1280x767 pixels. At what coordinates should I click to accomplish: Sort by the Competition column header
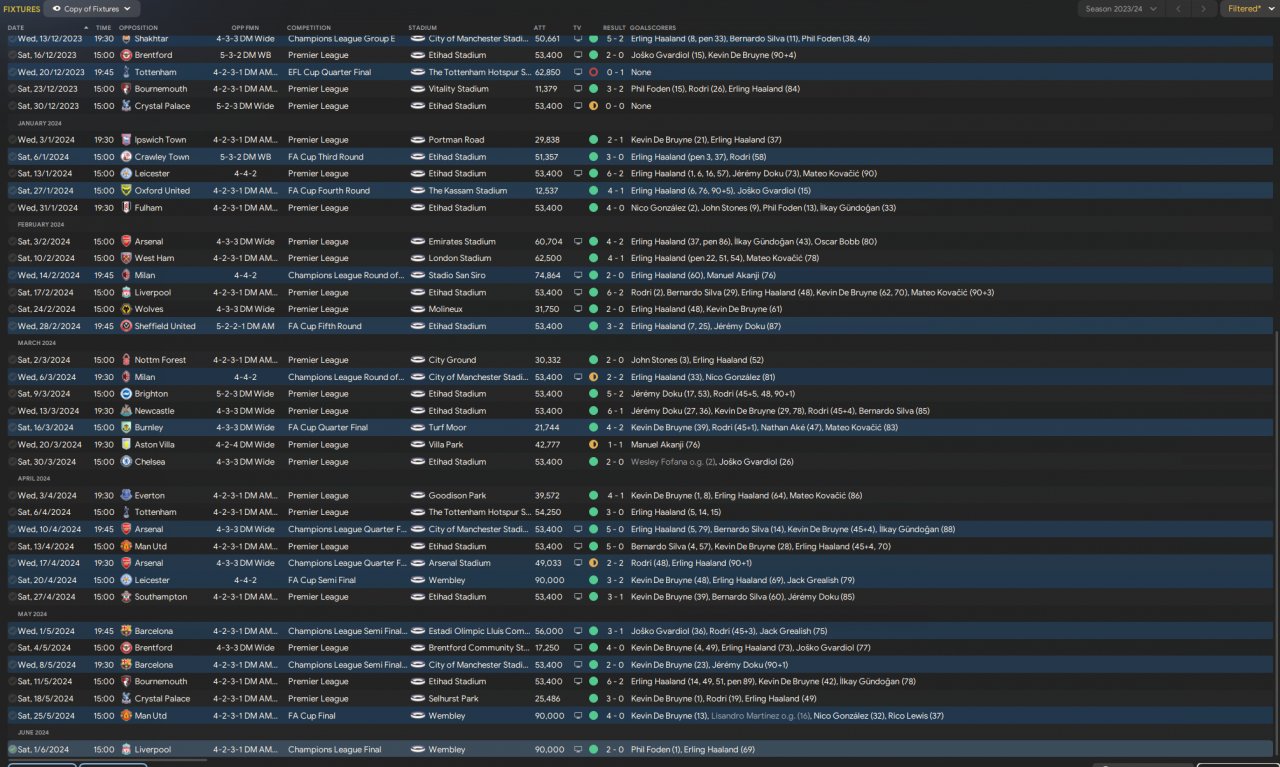[x=309, y=28]
